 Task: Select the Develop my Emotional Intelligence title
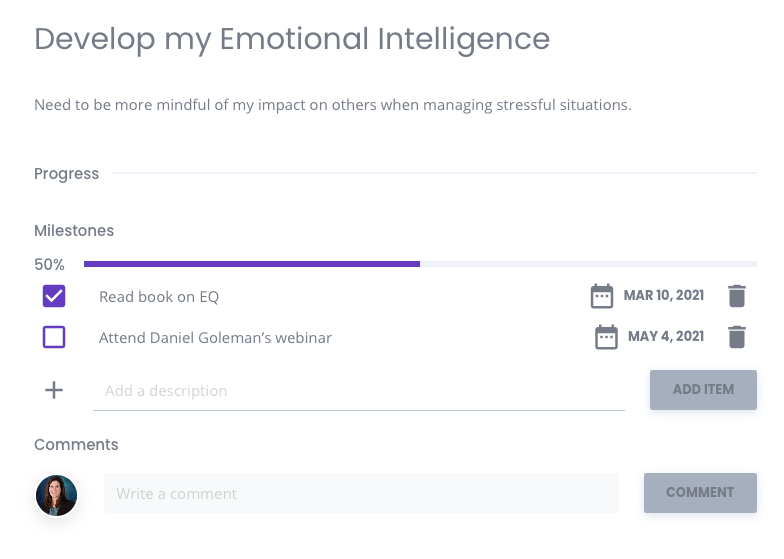(292, 40)
